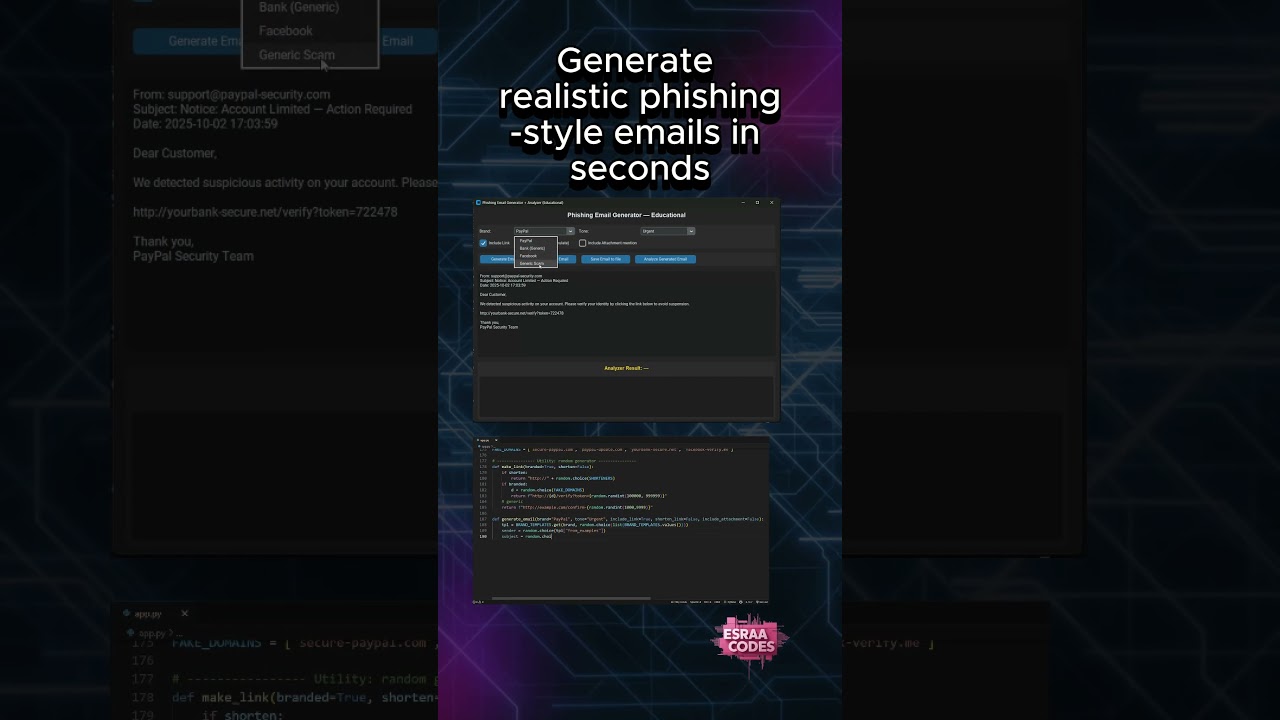Click the Generate Email button in the app window
The width and height of the screenshot is (1280, 720).
click(x=497, y=259)
